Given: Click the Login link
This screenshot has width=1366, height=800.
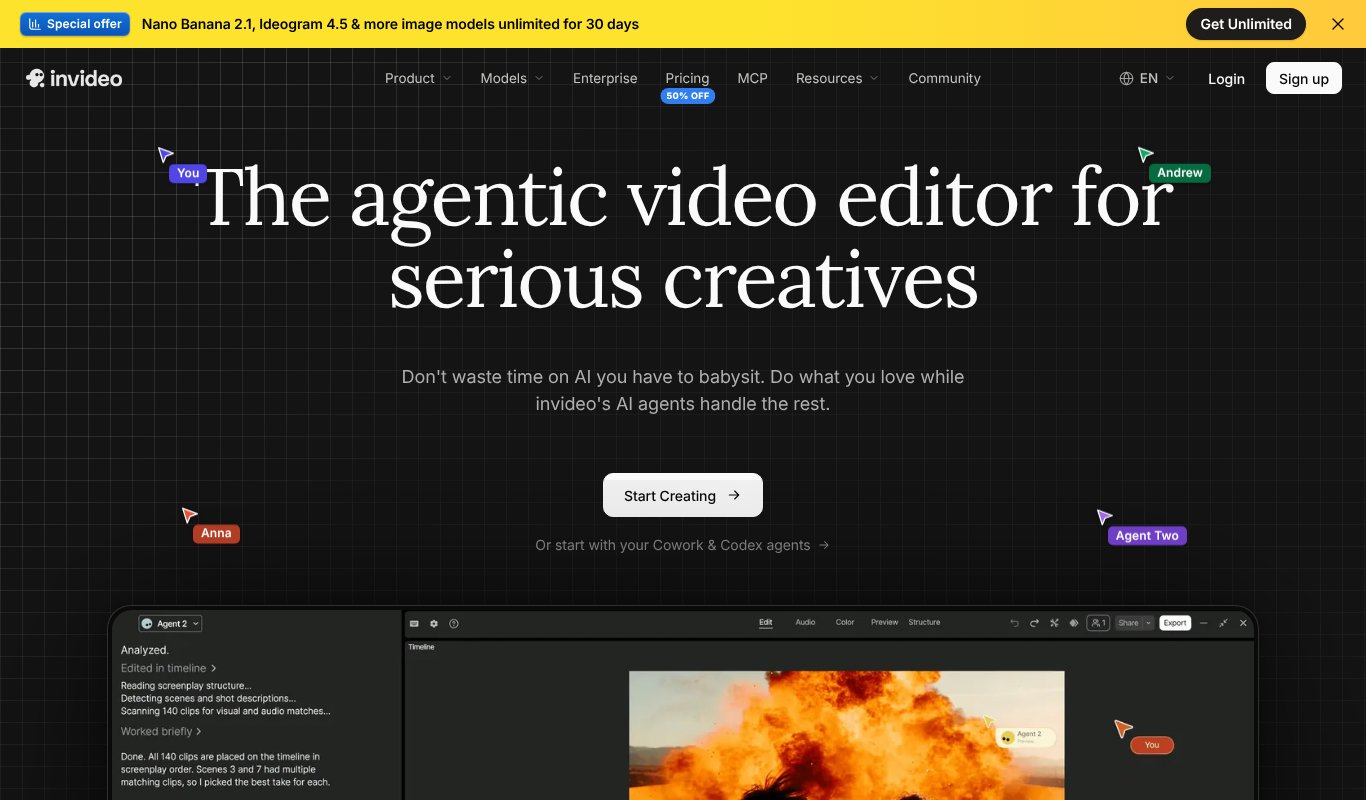Looking at the screenshot, I should point(1226,79).
